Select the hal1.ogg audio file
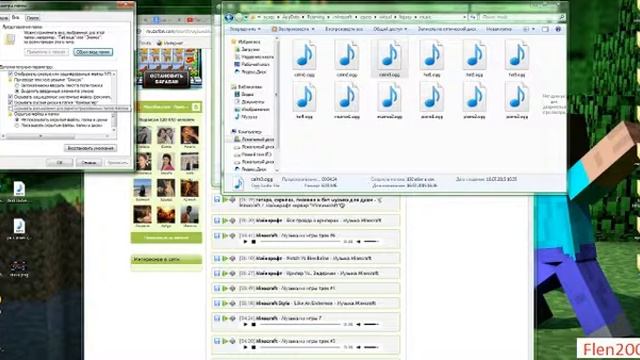640x360 pixels. click(x=432, y=58)
